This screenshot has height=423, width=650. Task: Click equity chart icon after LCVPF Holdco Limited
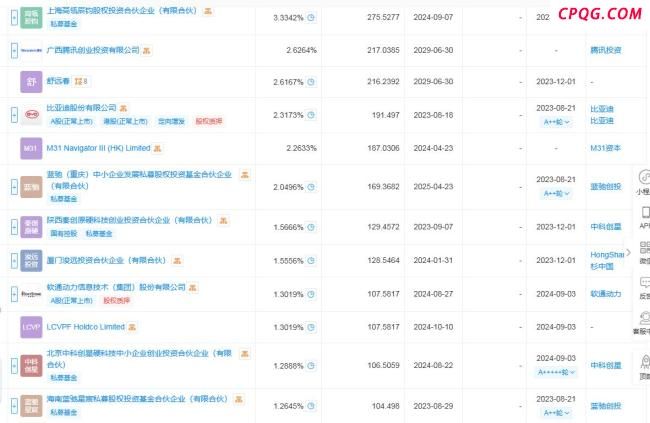132,327
